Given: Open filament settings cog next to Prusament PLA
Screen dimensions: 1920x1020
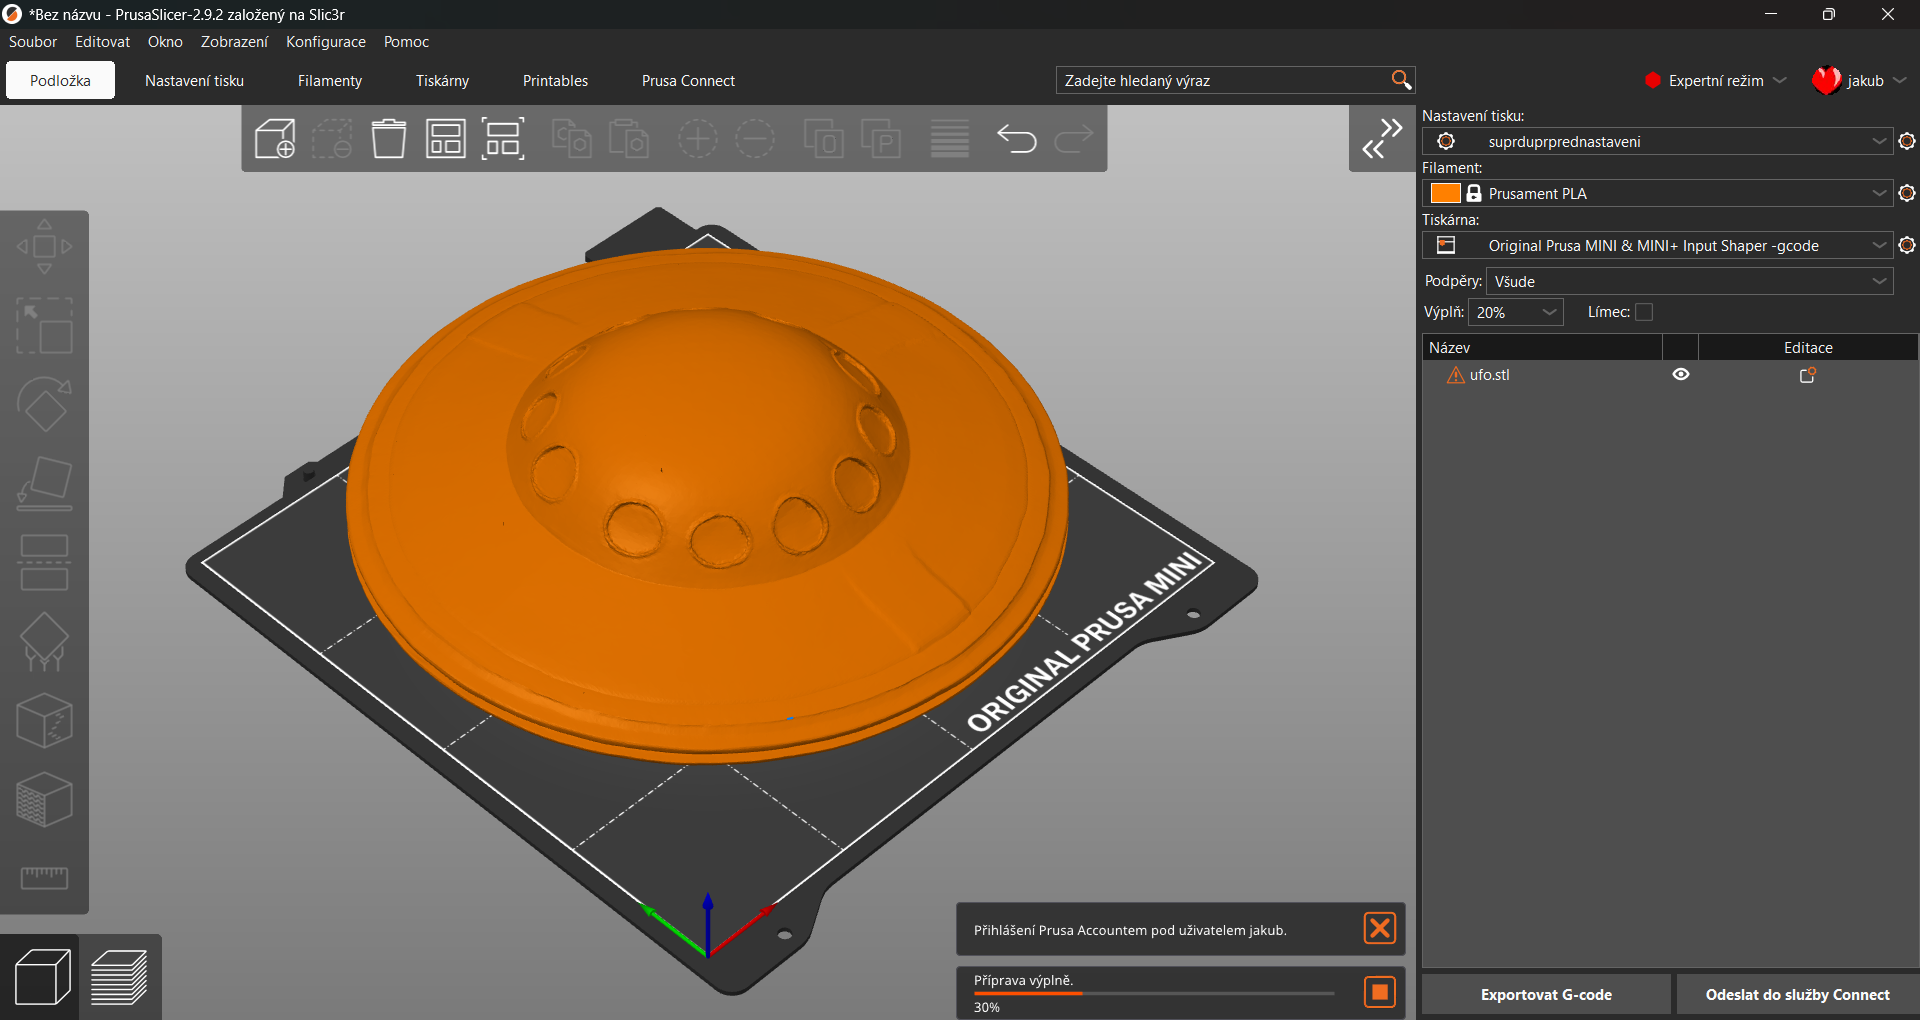Looking at the screenshot, I should (x=1907, y=193).
